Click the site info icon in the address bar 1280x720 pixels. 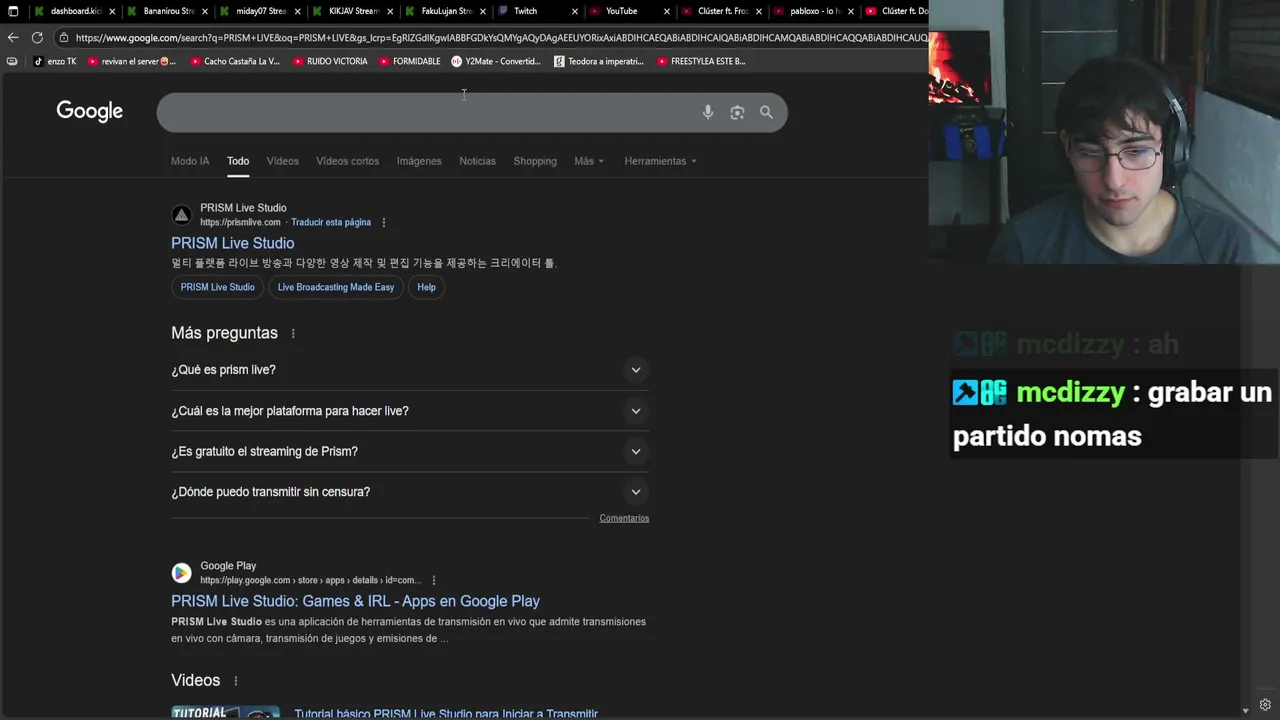[64, 38]
